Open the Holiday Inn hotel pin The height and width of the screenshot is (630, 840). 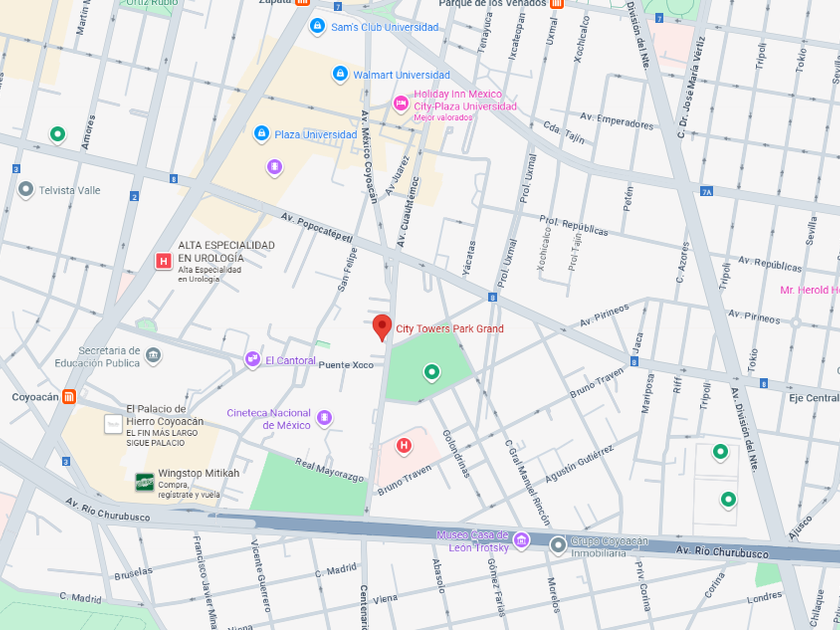click(x=400, y=103)
